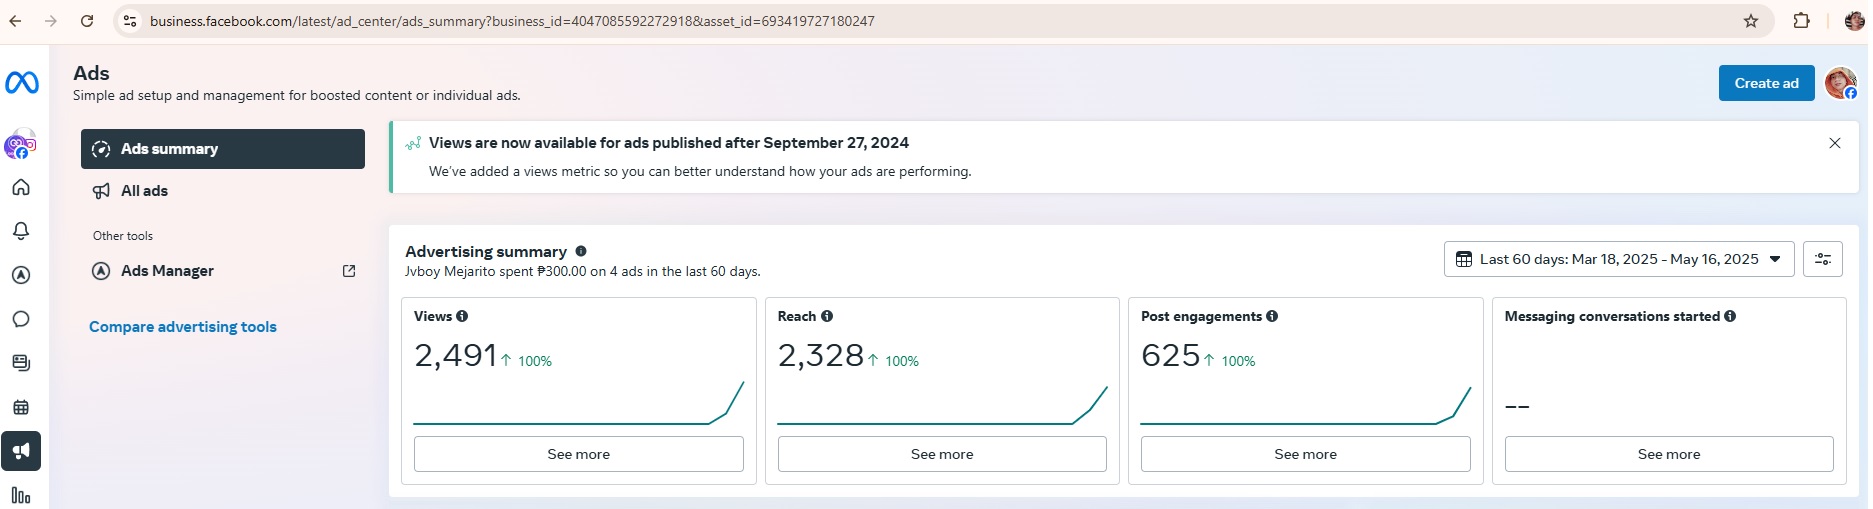Open Notifications bell in sidebar
Image resolution: width=1873 pixels, height=509 pixels.
(21, 231)
